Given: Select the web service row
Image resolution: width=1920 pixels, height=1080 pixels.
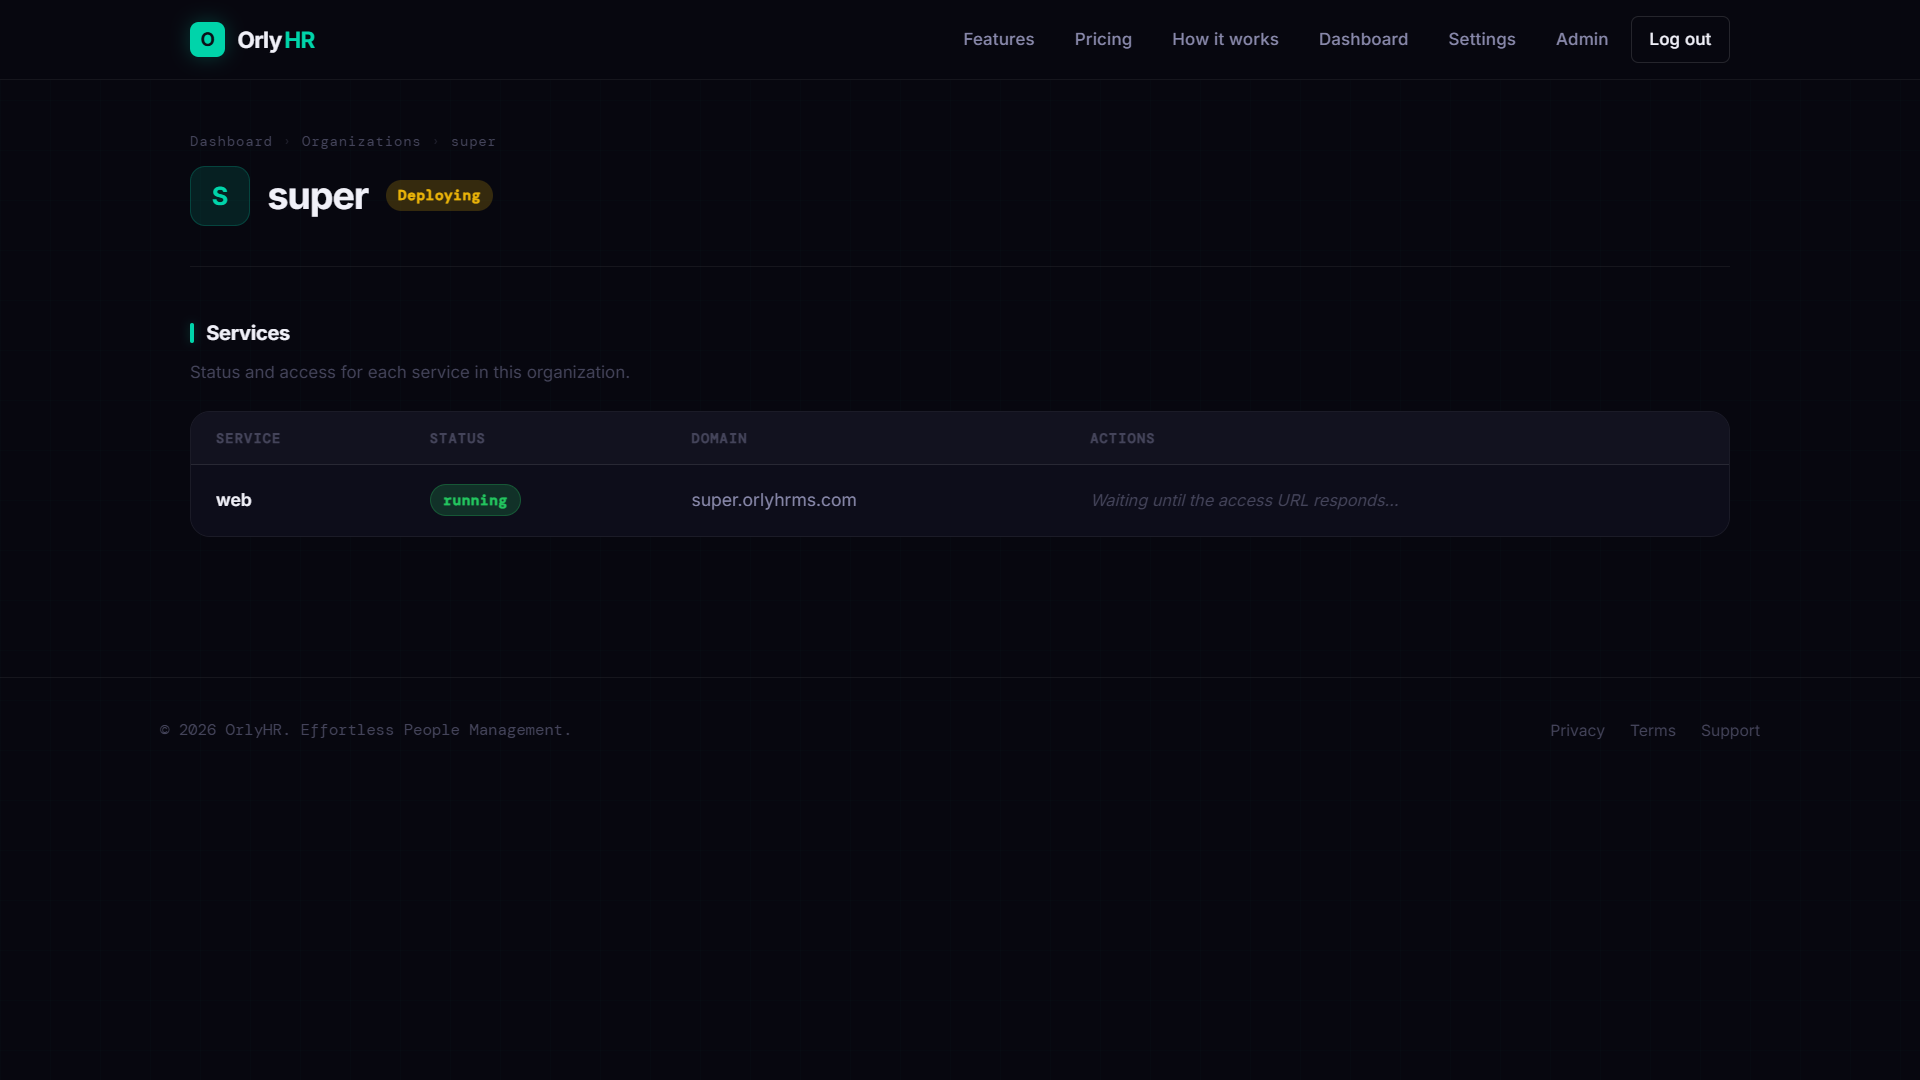Looking at the screenshot, I should coord(233,500).
